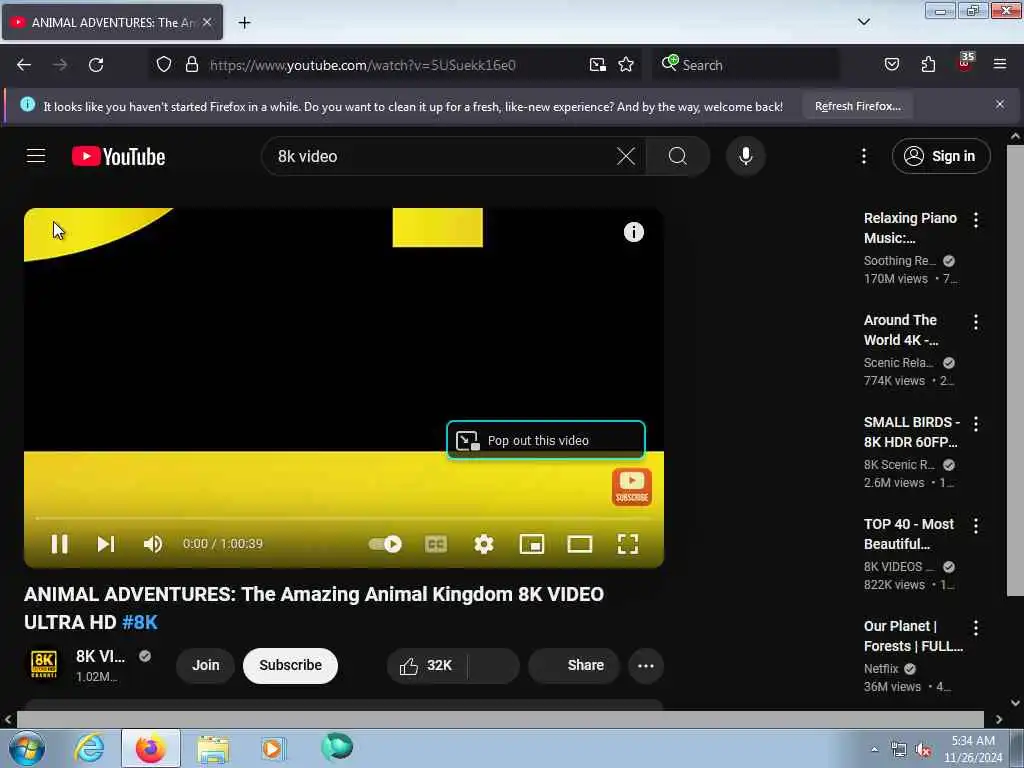Open picture-in-picture icon in address bar
Viewport: 1024px width, 768px height.
pos(598,65)
